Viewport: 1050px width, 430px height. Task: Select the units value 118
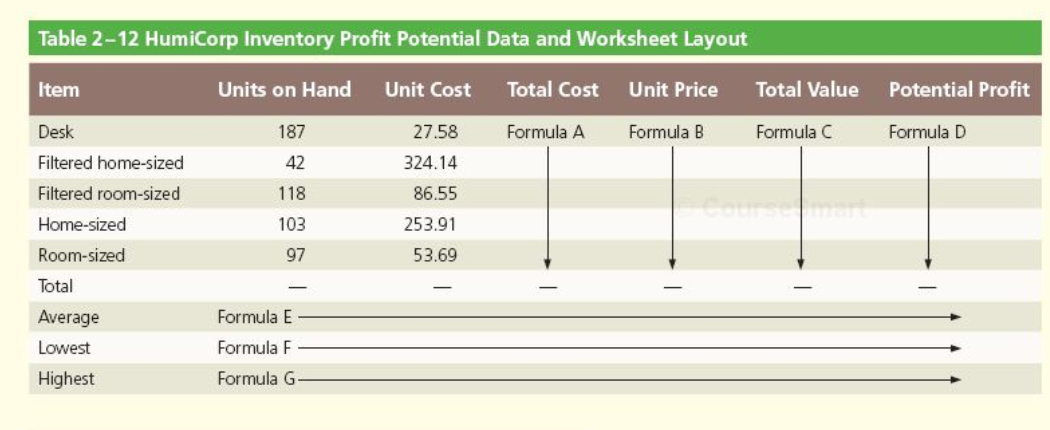click(291, 194)
